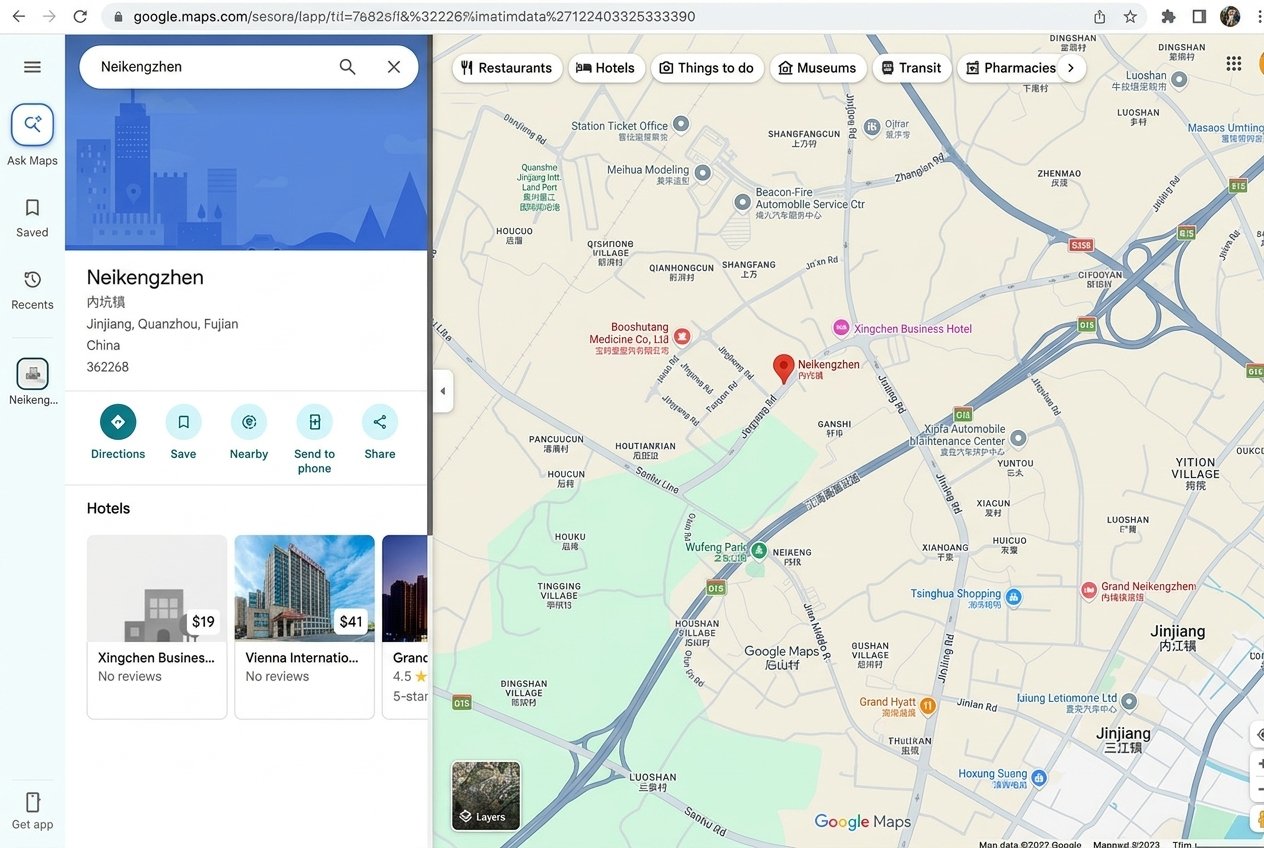Select Station Ticket Office marker
1264x848 pixels.
tap(681, 125)
